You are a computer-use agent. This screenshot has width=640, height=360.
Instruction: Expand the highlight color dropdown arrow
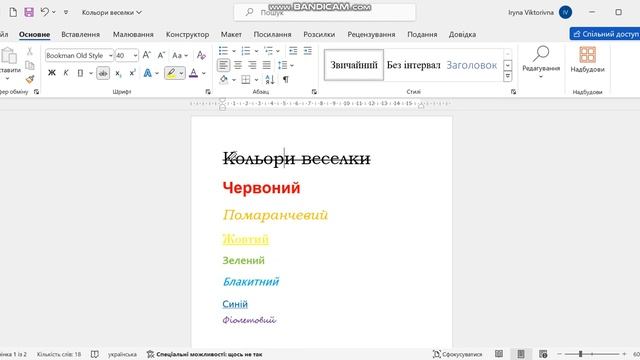[x=181, y=73]
